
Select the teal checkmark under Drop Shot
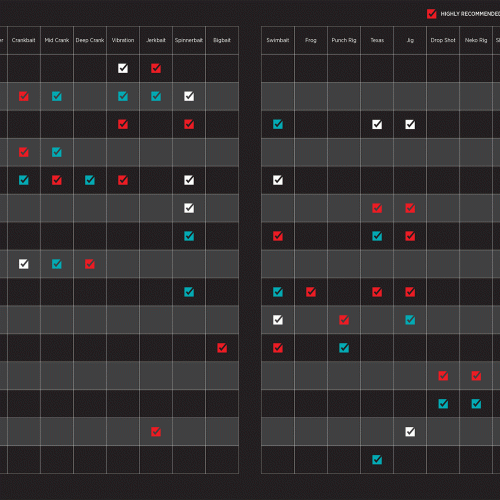(443, 404)
